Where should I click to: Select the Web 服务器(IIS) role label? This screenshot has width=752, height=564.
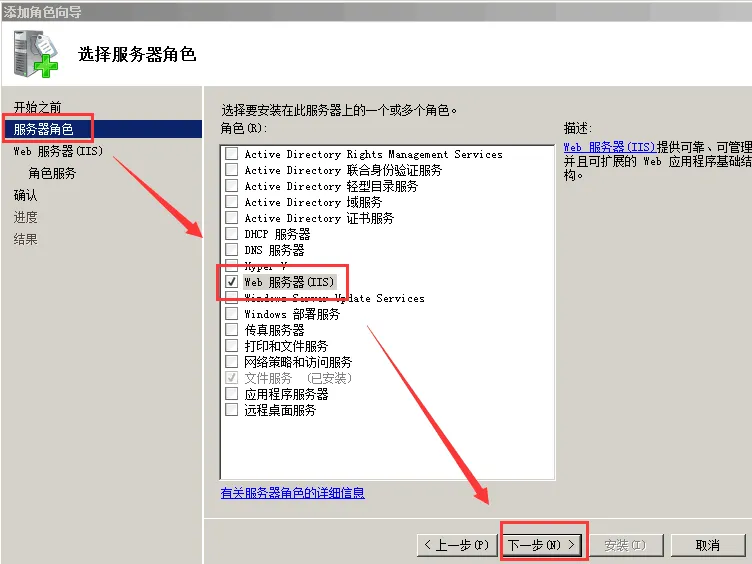[x=289, y=282]
